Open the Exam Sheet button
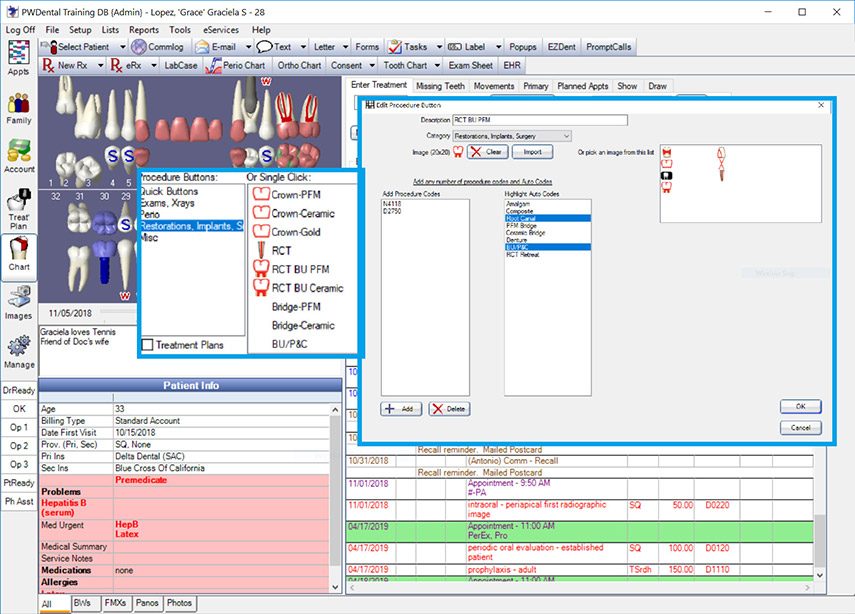 (471, 65)
